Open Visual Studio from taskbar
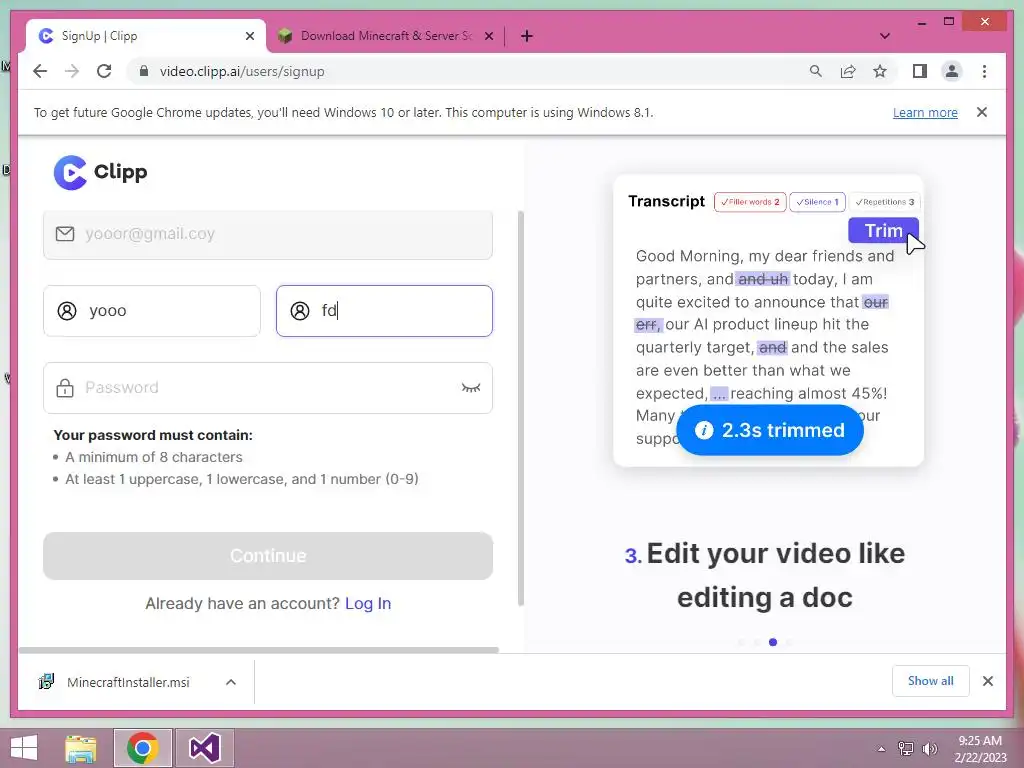Image resolution: width=1024 pixels, height=768 pixels. [204, 748]
